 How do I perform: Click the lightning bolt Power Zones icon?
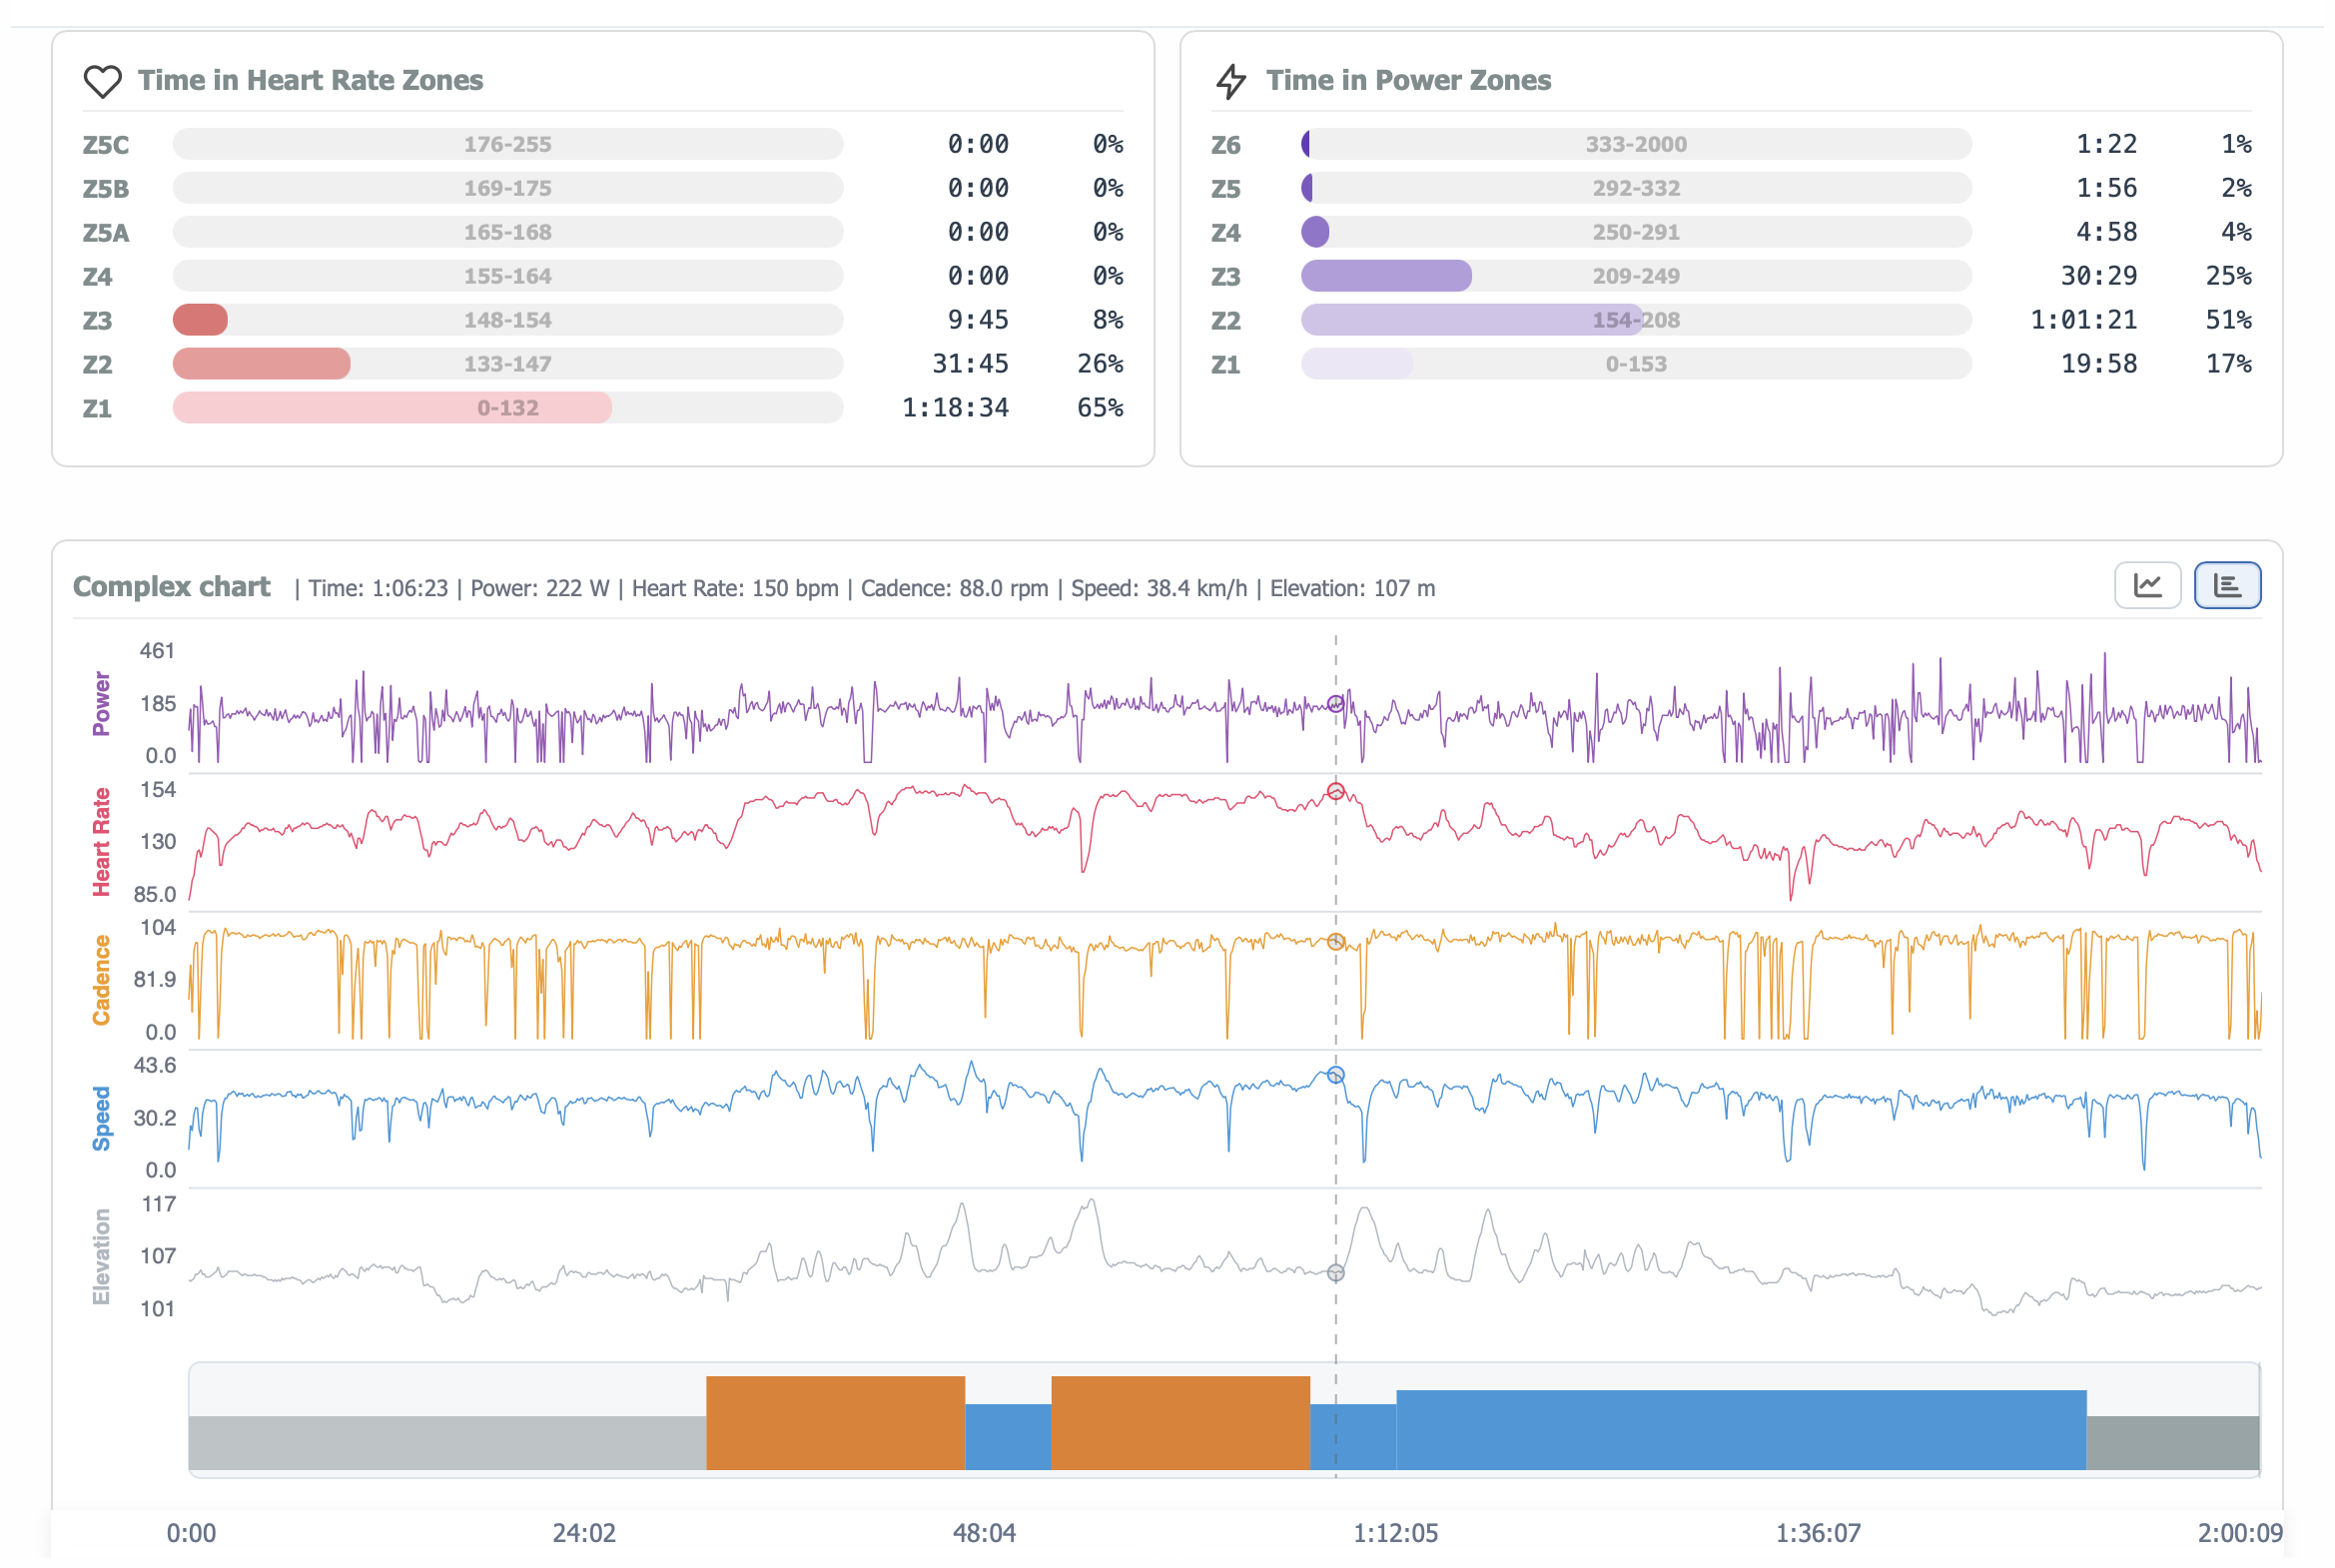[x=1230, y=81]
